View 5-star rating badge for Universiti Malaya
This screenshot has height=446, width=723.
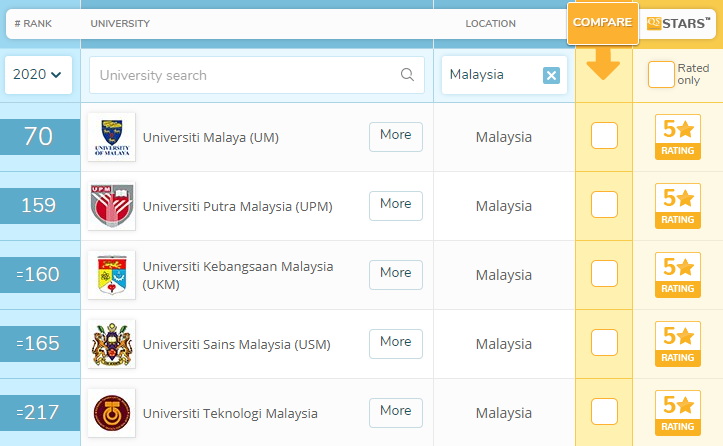[677, 137]
